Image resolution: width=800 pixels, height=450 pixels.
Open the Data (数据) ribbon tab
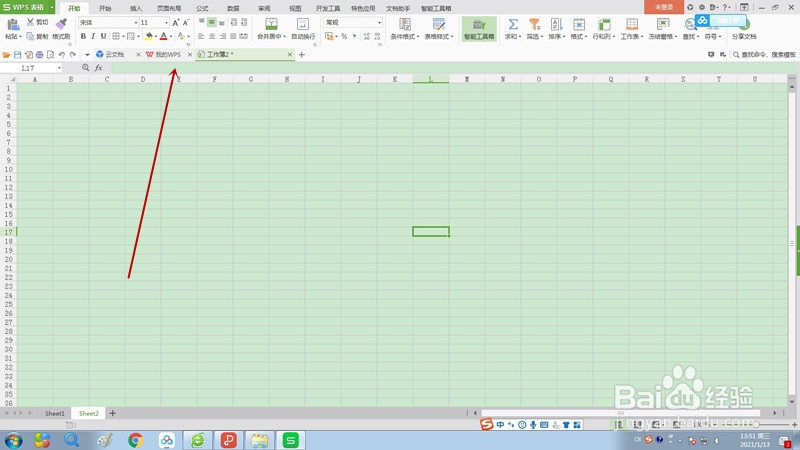233,8
